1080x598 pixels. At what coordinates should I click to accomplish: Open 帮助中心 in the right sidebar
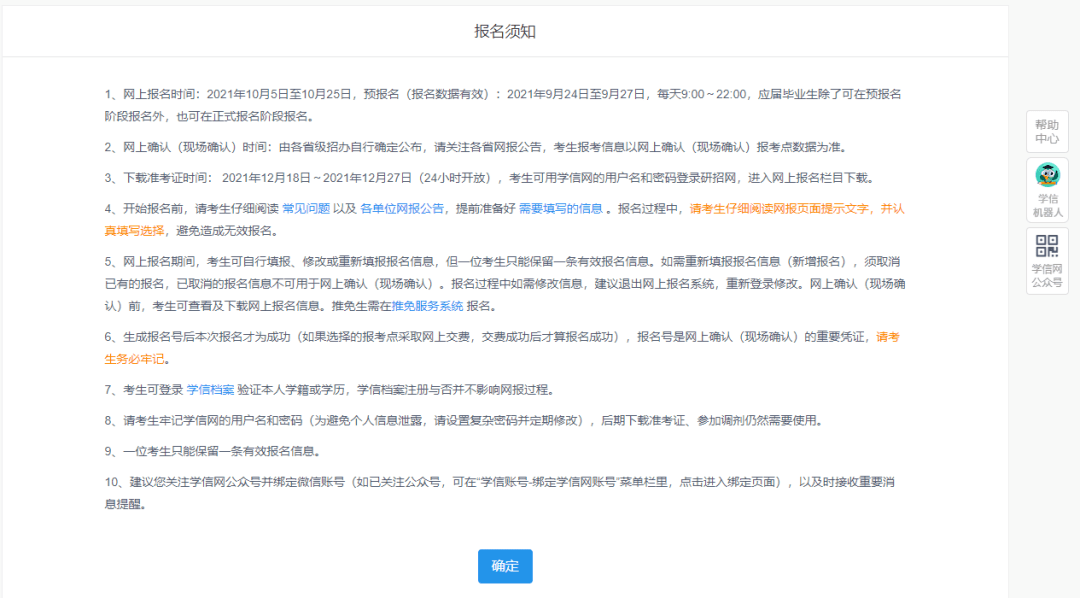1047,132
